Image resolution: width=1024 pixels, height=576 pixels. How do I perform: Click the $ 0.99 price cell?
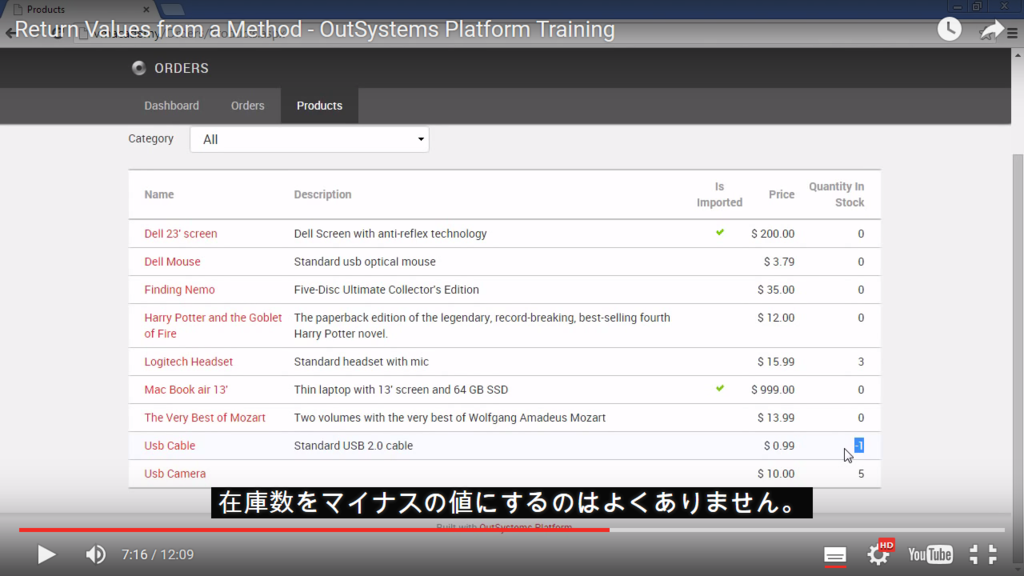coord(779,446)
